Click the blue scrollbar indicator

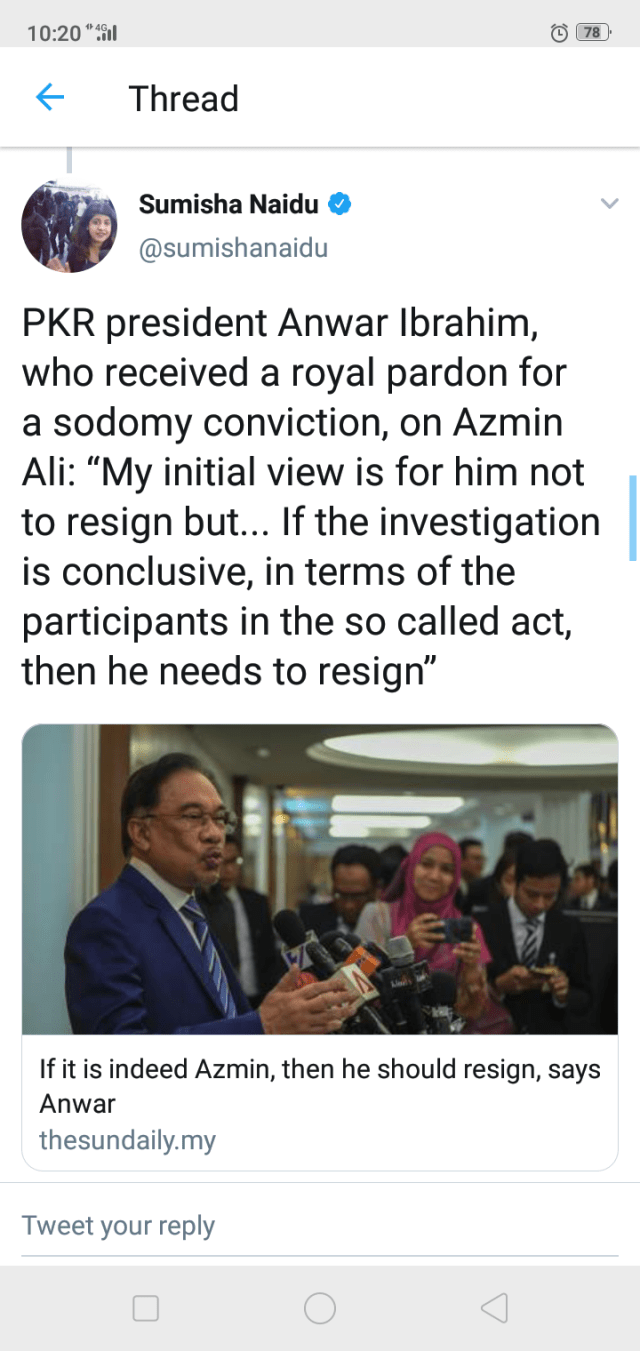[x=632, y=518]
